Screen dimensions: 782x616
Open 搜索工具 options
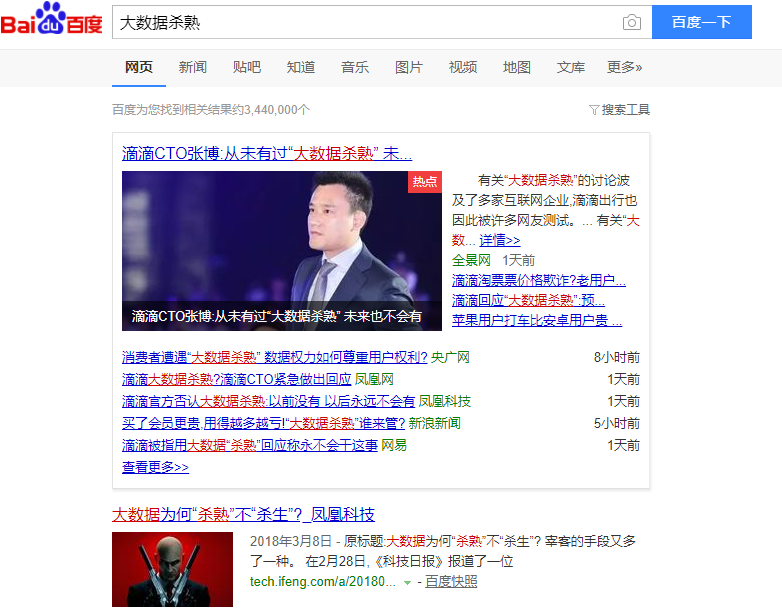625,110
